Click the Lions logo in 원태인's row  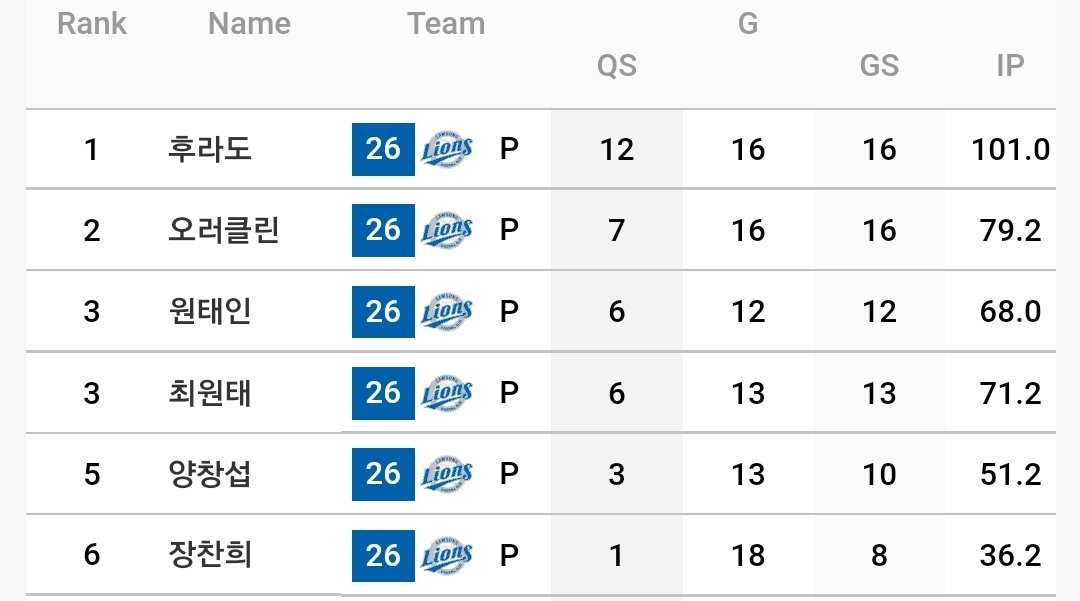(446, 311)
